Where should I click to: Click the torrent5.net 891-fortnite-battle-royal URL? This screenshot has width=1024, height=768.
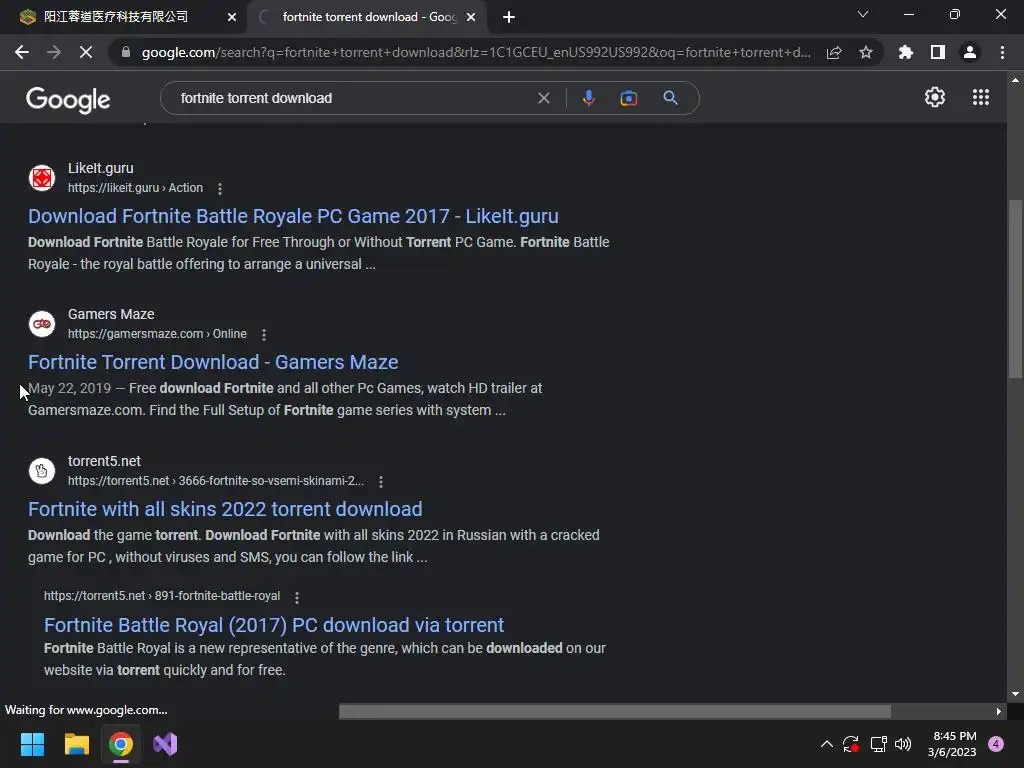point(162,596)
